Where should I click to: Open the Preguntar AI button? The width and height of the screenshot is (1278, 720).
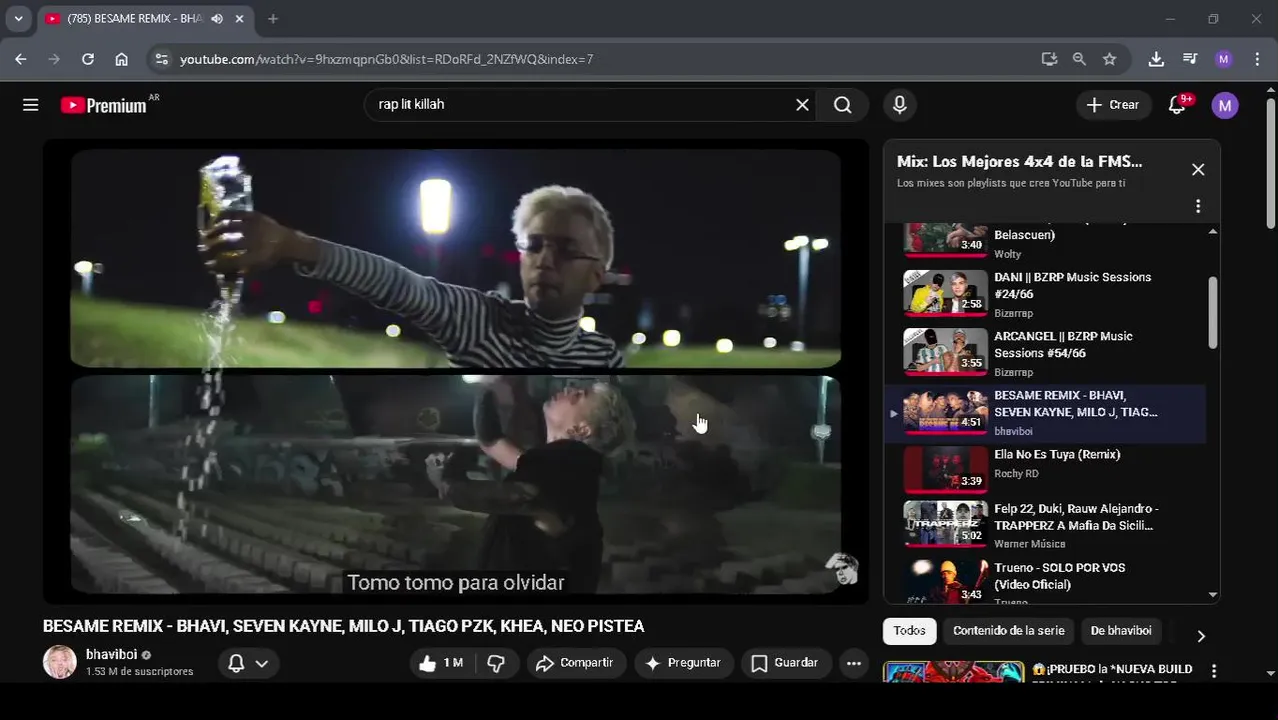click(683, 663)
